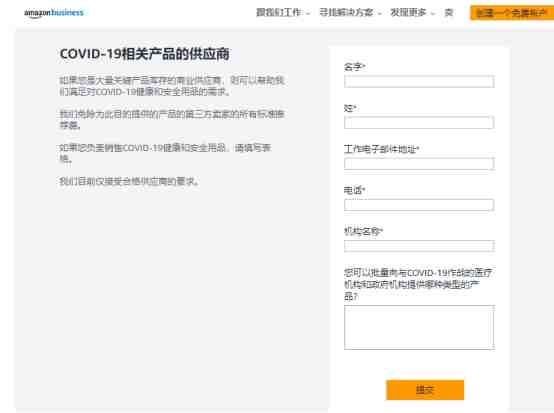Focus the 机构名称 (organization name) field

click(419, 246)
